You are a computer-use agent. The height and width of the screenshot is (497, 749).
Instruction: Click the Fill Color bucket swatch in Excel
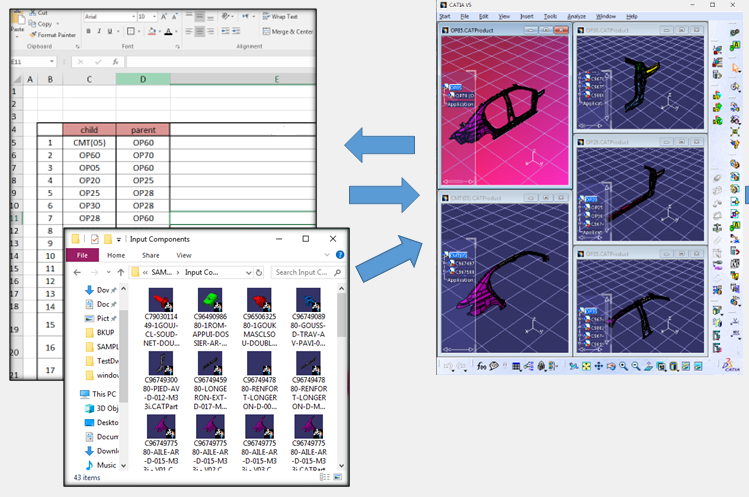pyautogui.click(x=152, y=32)
